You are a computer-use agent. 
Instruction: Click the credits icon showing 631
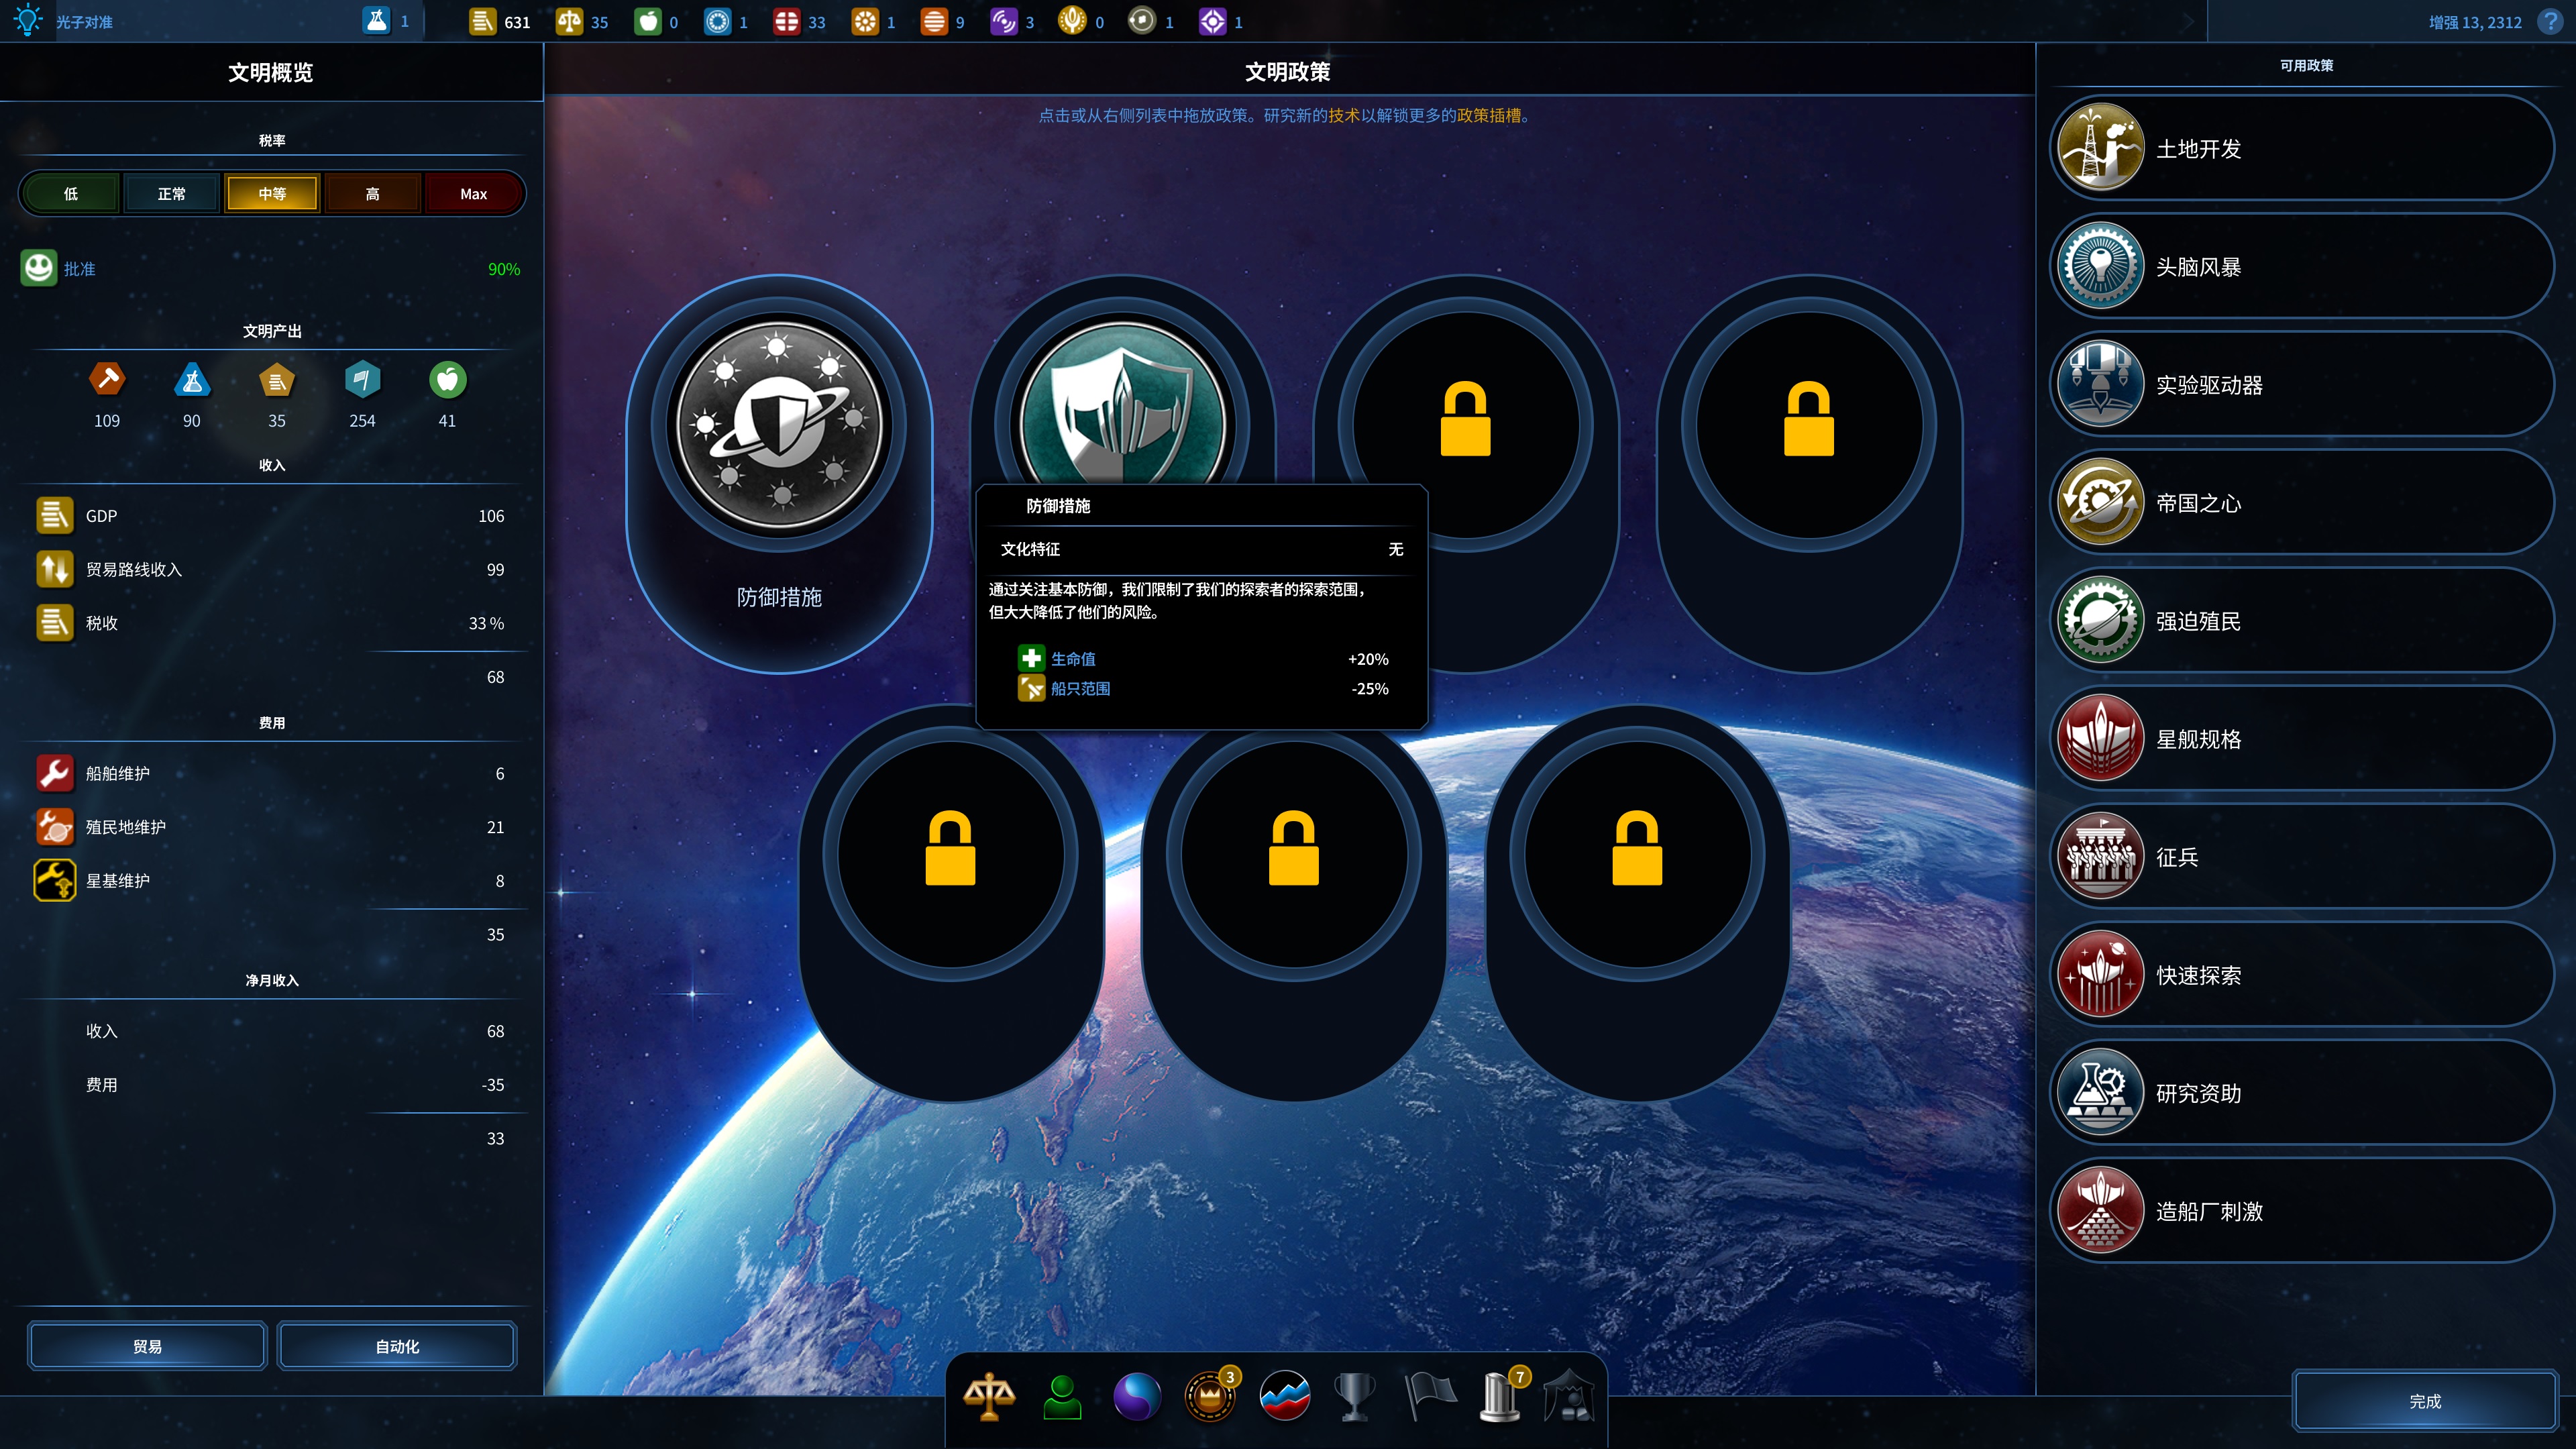[482, 21]
